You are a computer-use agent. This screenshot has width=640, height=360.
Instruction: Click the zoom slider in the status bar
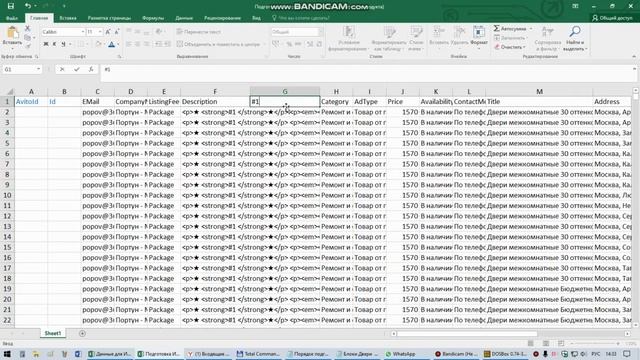point(596,344)
